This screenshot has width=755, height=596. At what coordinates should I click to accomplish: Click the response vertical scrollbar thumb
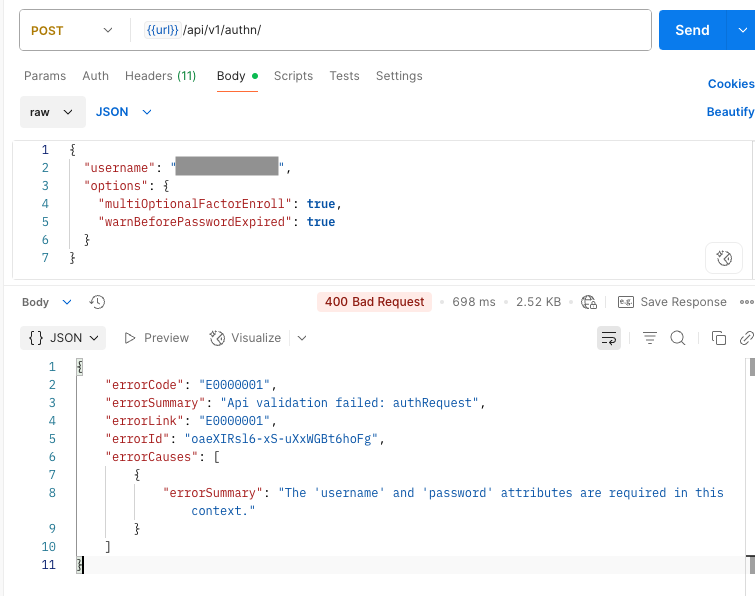pos(752,367)
